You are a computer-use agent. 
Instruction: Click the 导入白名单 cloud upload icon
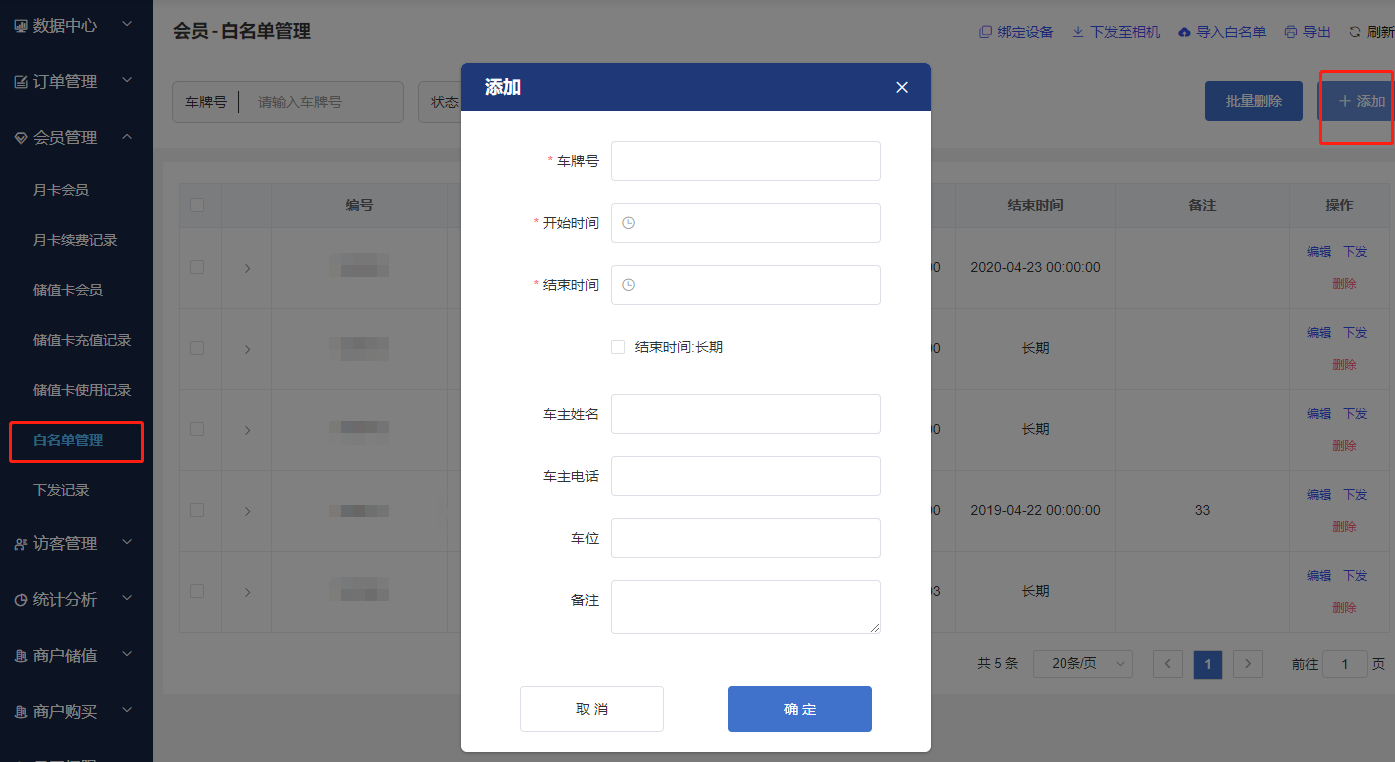[1185, 32]
